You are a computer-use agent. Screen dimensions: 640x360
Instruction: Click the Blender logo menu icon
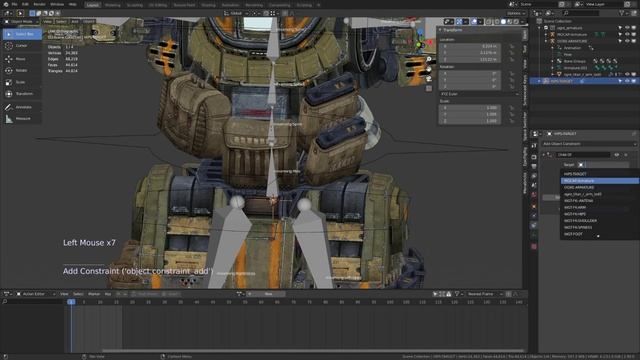point(5,4)
